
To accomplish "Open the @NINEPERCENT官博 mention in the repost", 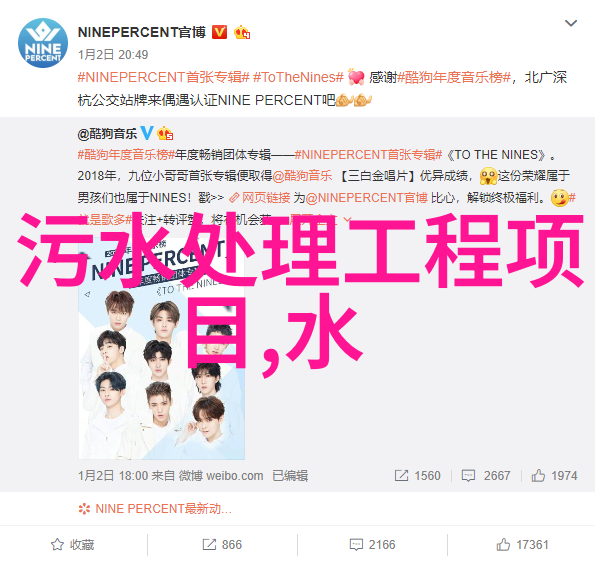I will 367,198.
